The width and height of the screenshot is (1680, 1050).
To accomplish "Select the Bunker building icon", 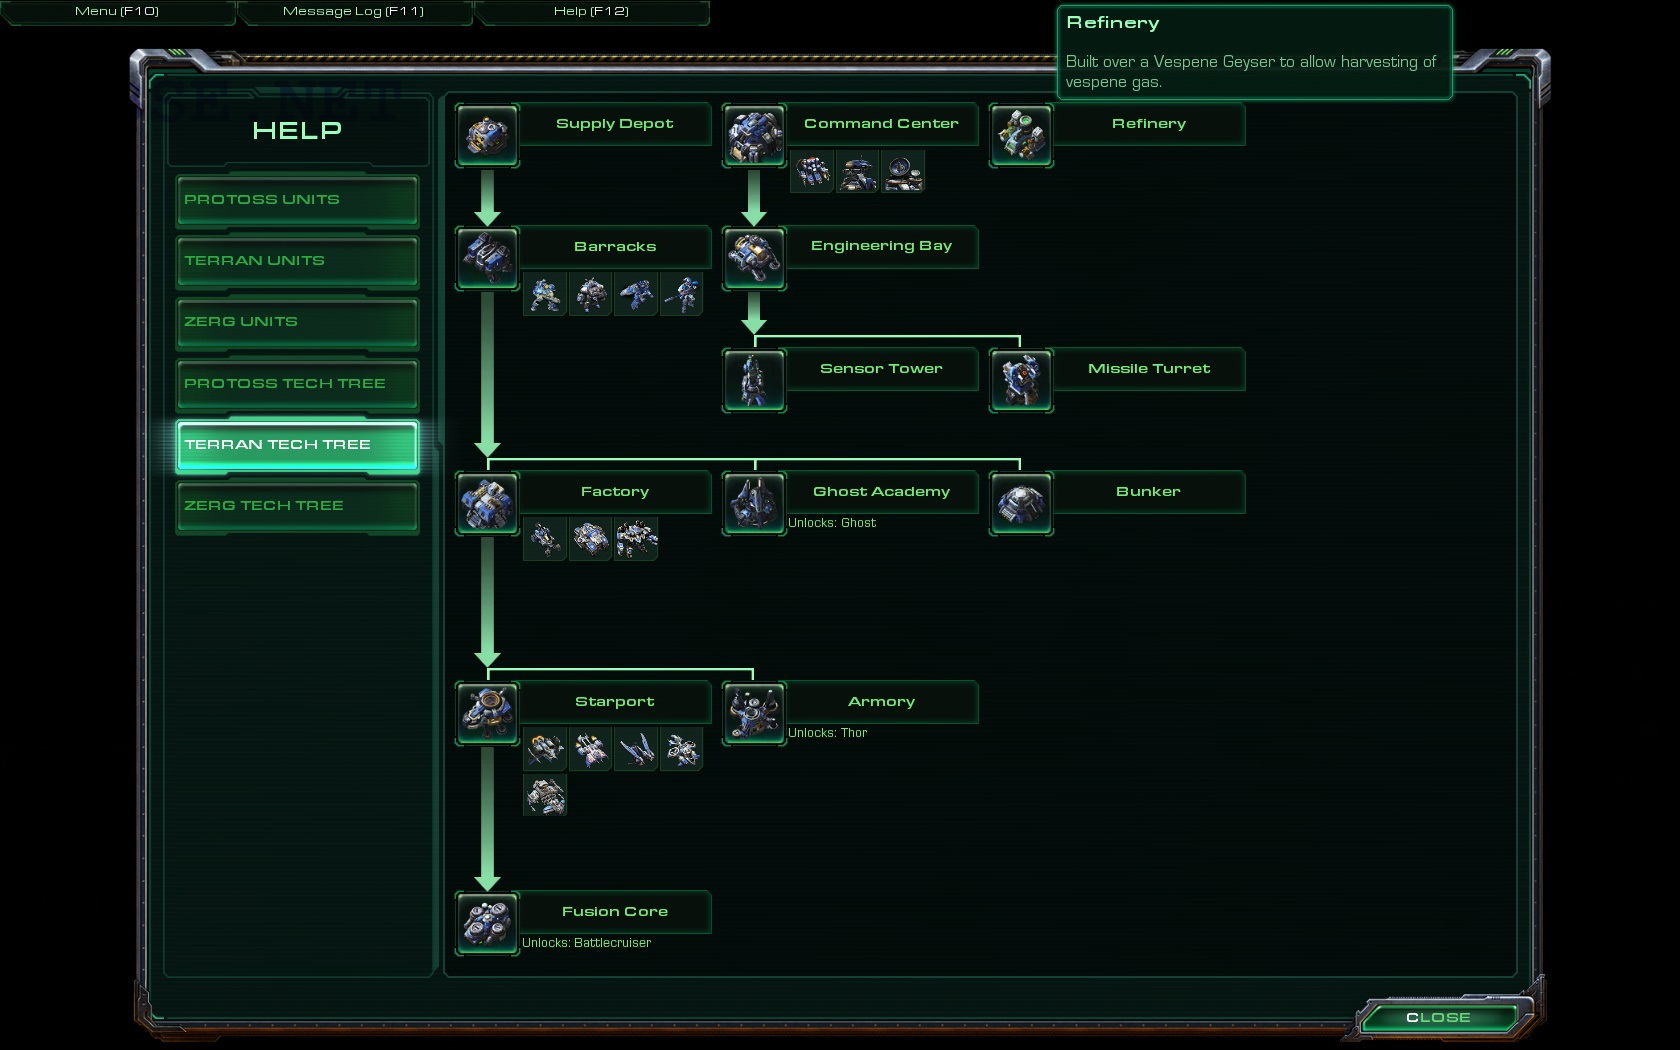I will (x=1021, y=503).
